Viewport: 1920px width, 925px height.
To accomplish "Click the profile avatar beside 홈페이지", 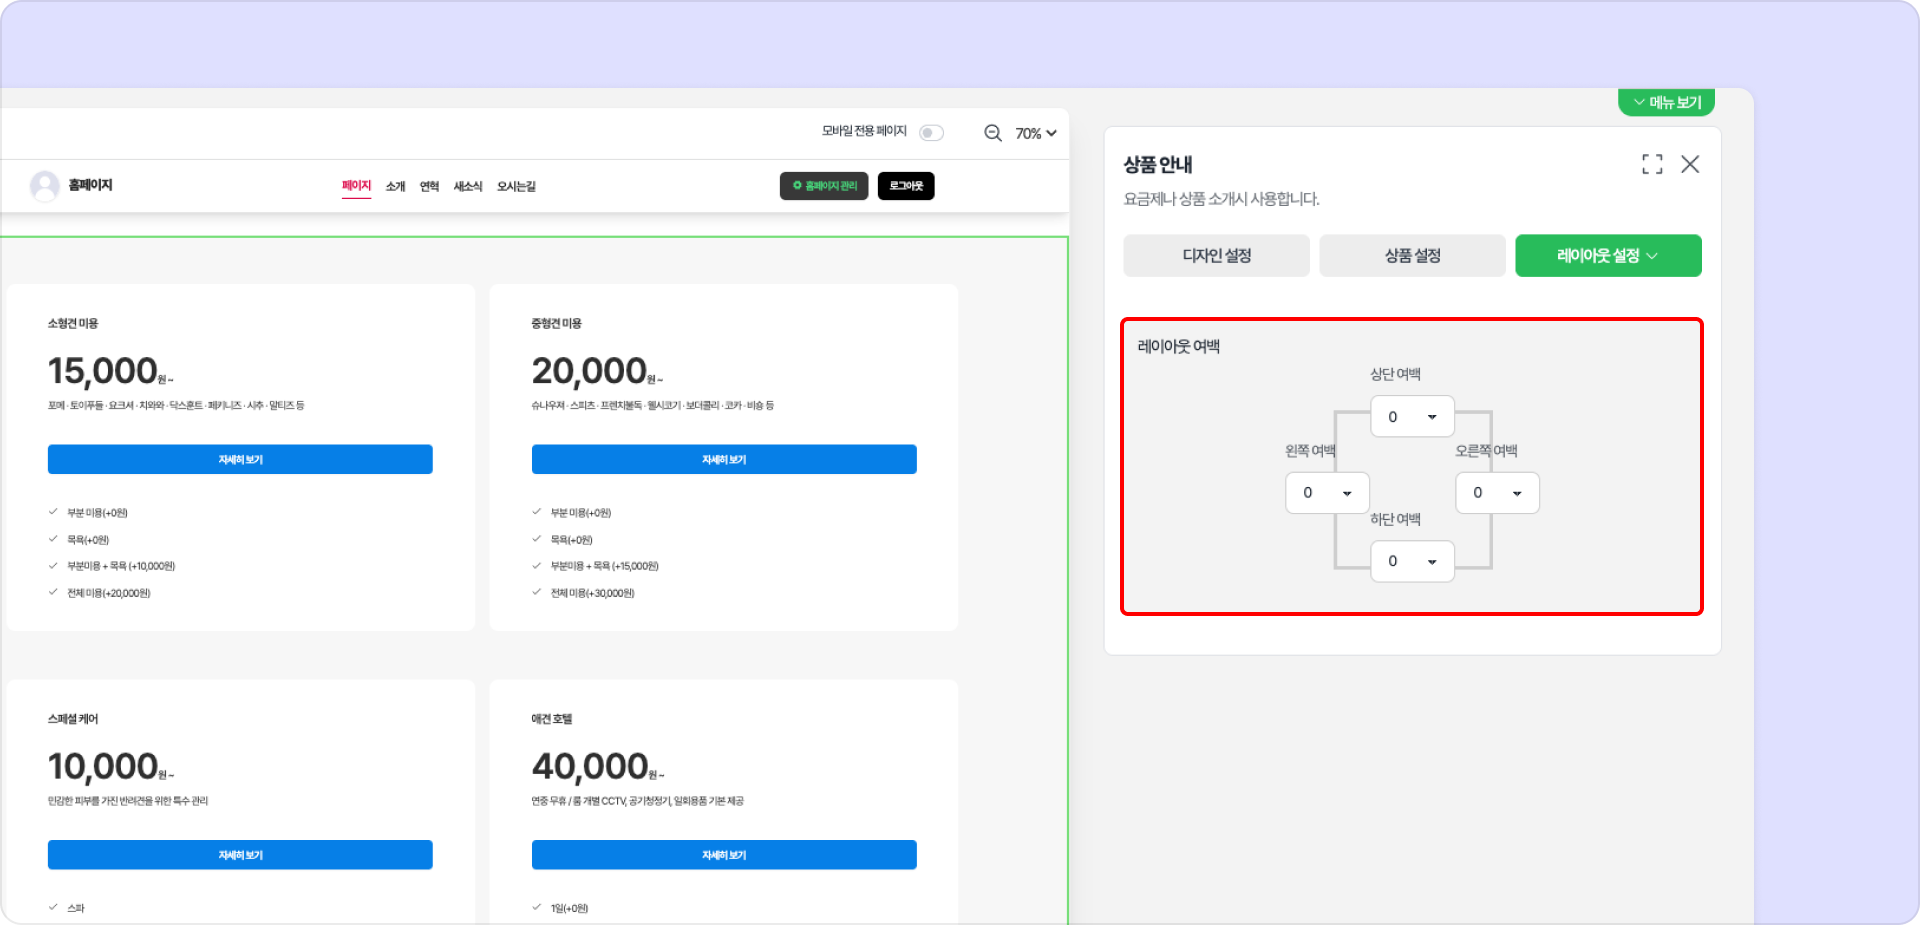I will click(x=45, y=185).
